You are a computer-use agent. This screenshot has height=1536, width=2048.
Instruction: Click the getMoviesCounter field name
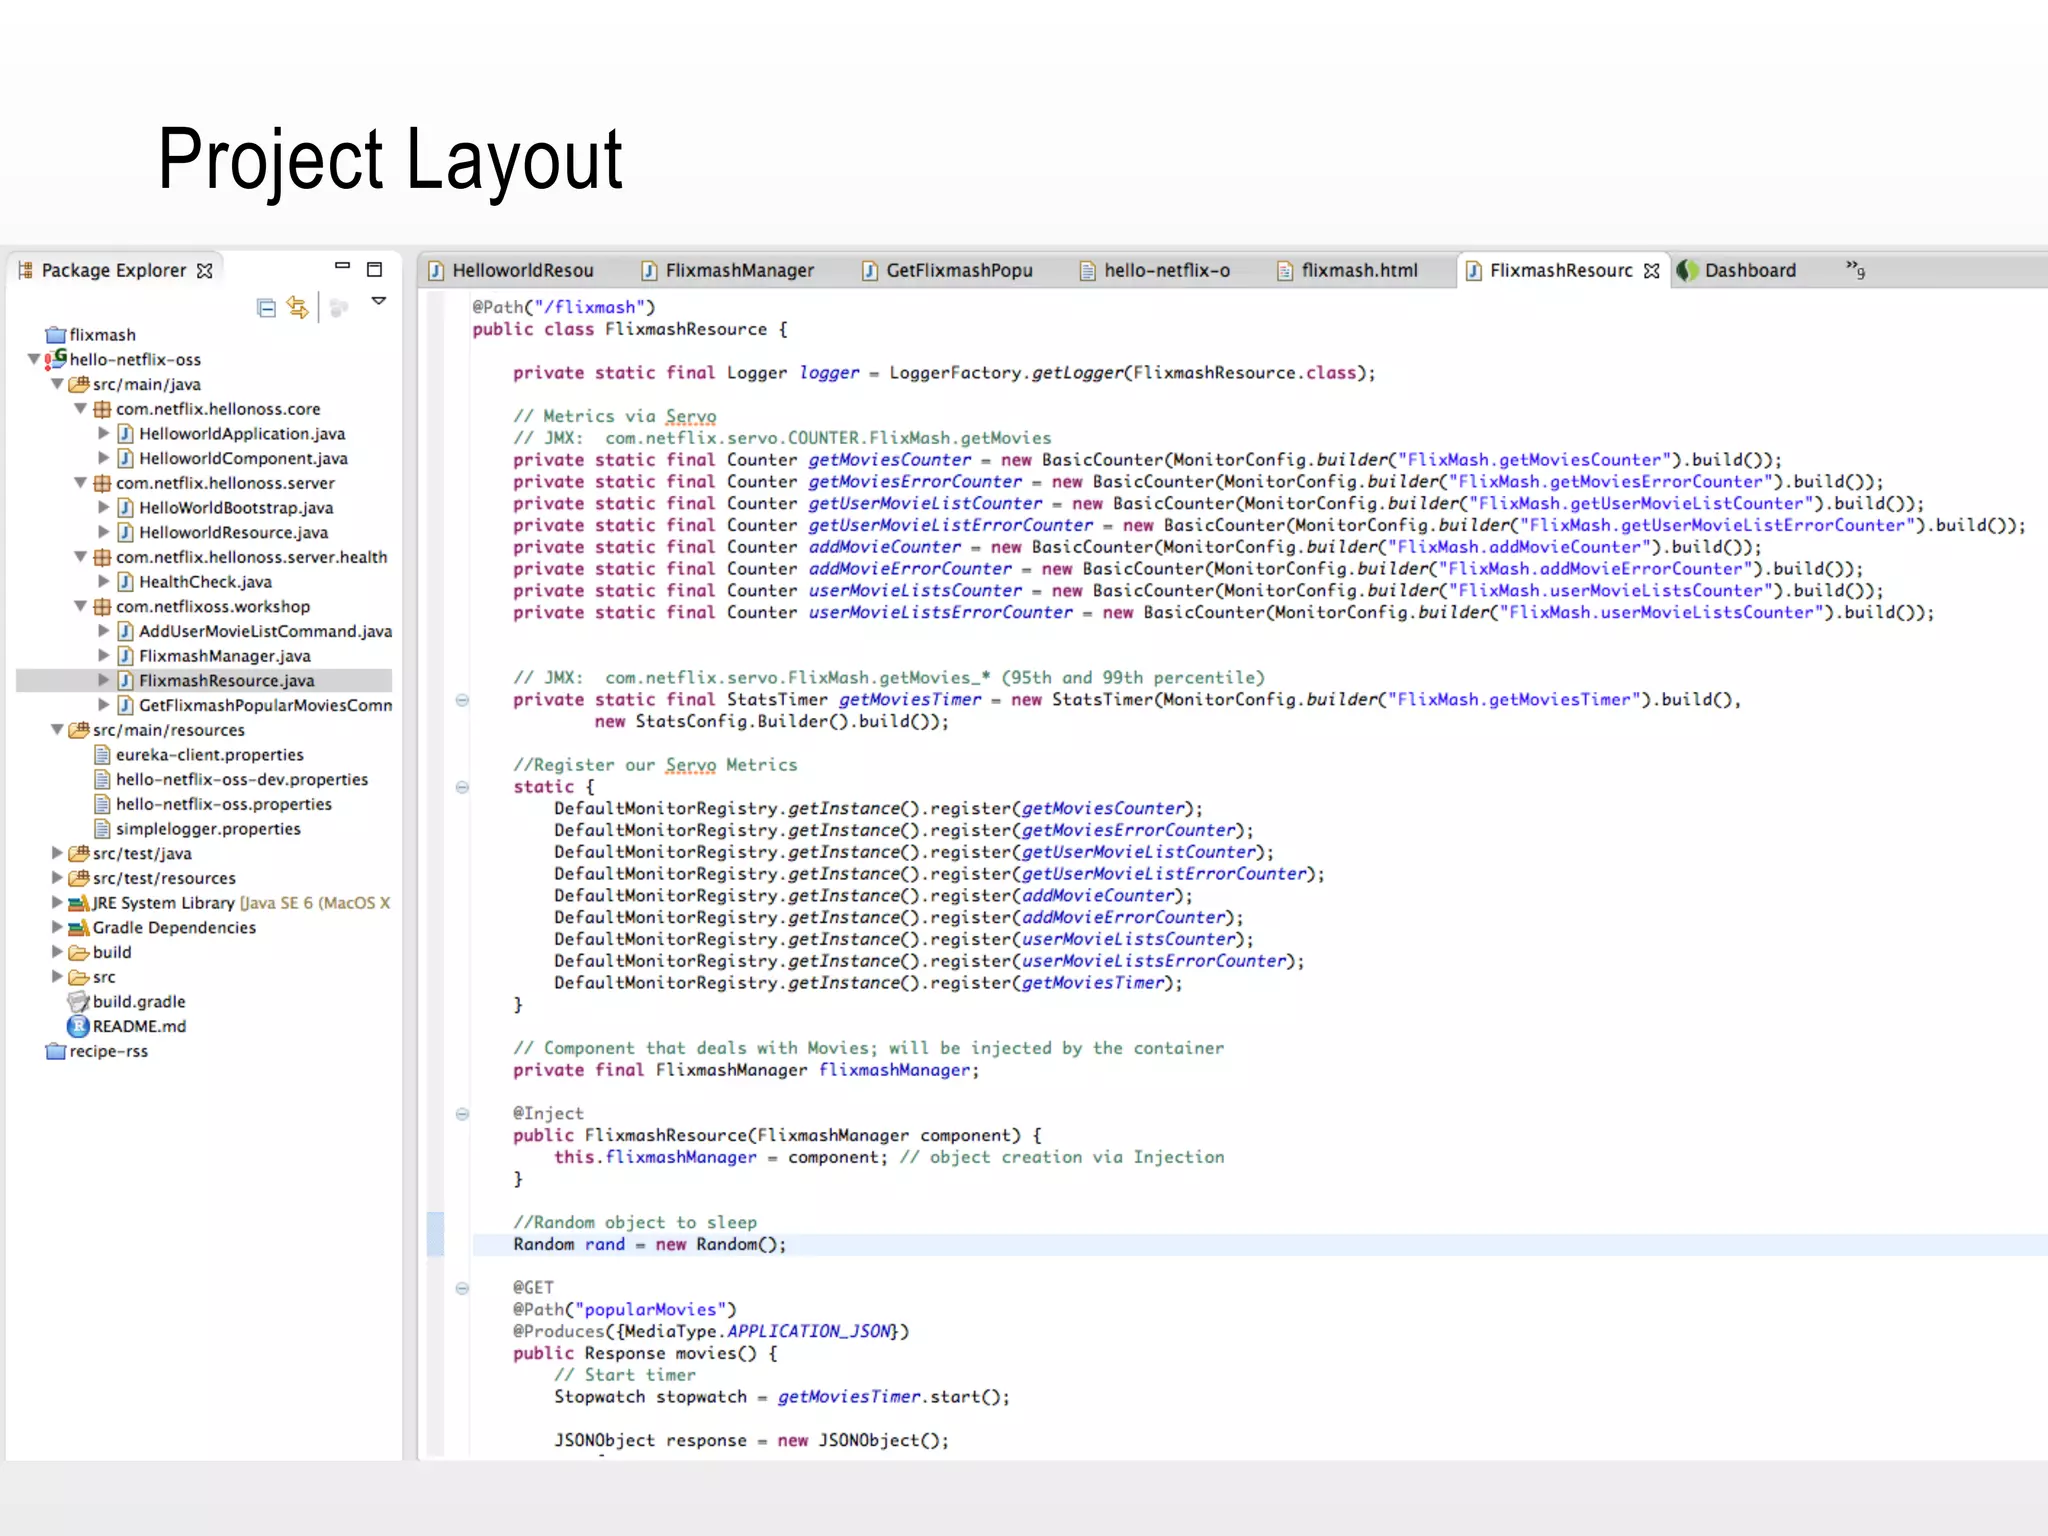tap(889, 460)
